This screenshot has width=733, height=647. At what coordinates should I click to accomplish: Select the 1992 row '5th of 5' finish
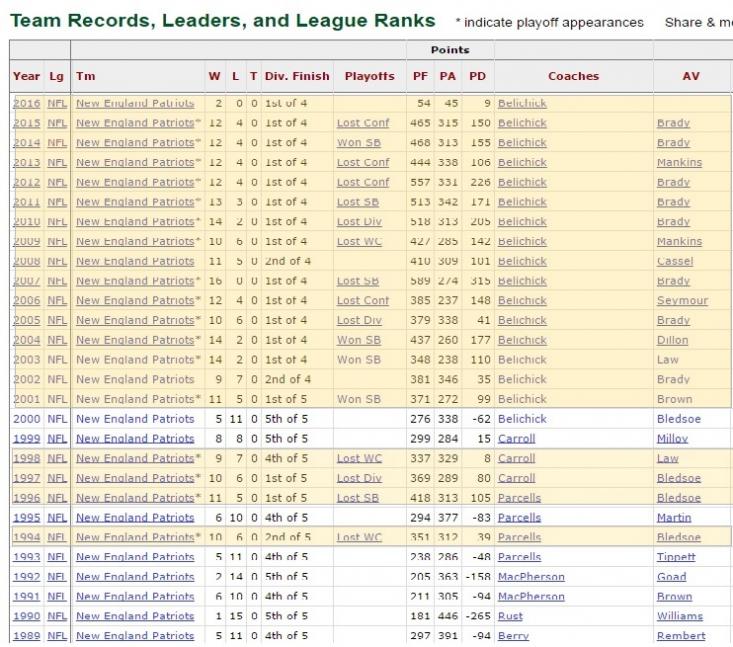(x=287, y=577)
